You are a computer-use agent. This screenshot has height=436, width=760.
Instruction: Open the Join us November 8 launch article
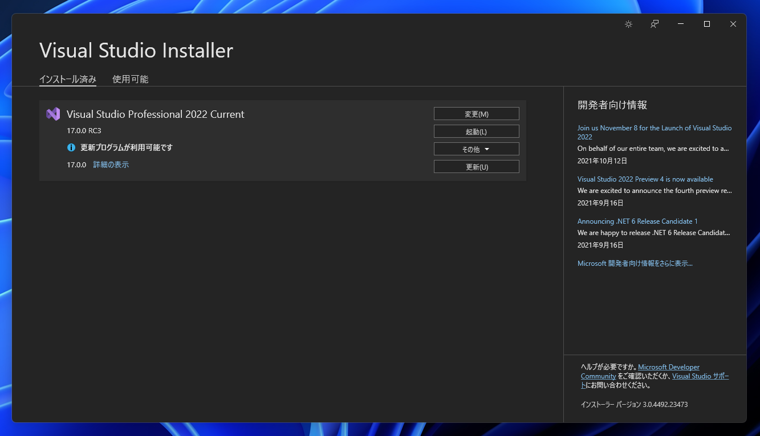pos(654,132)
